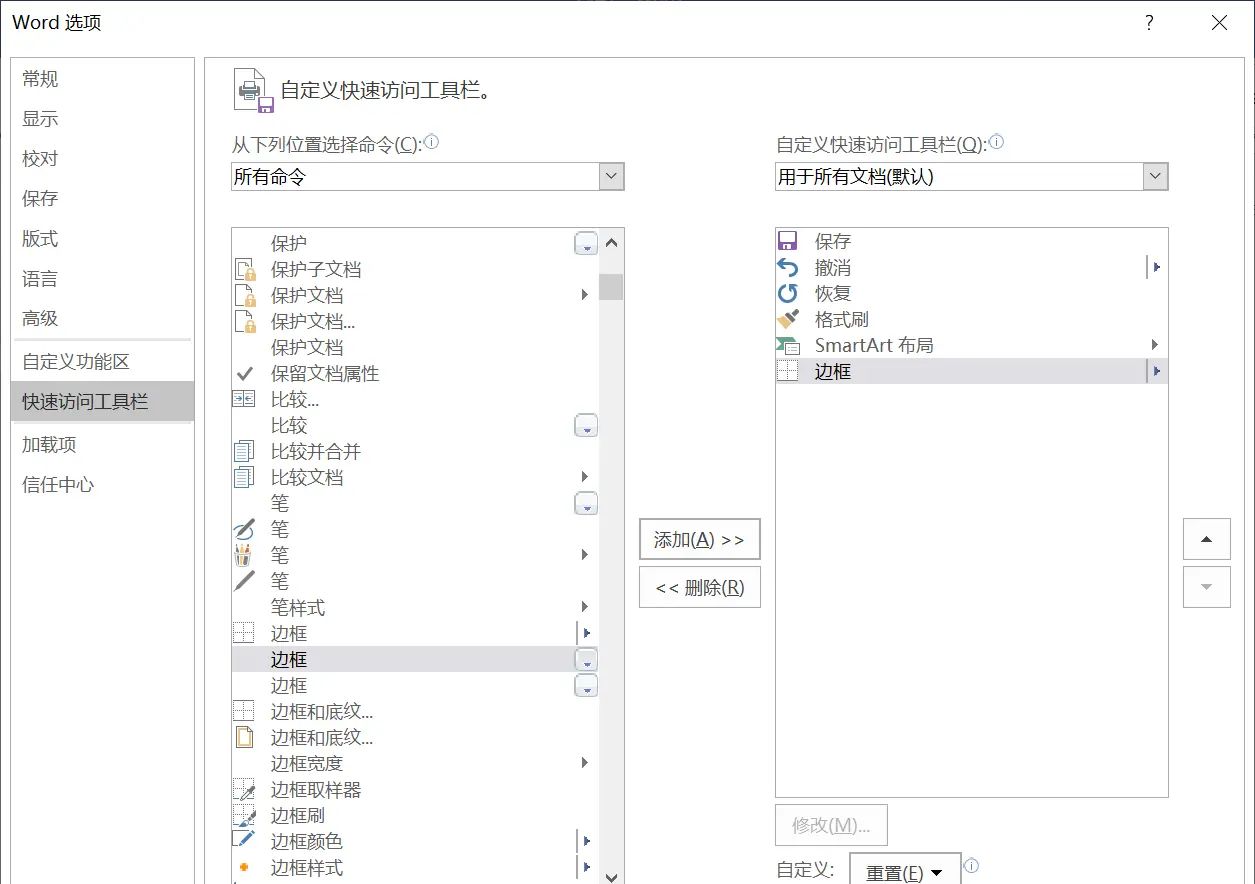
Task: Select the highlighted 边框 row in command list
Action: point(415,659)
